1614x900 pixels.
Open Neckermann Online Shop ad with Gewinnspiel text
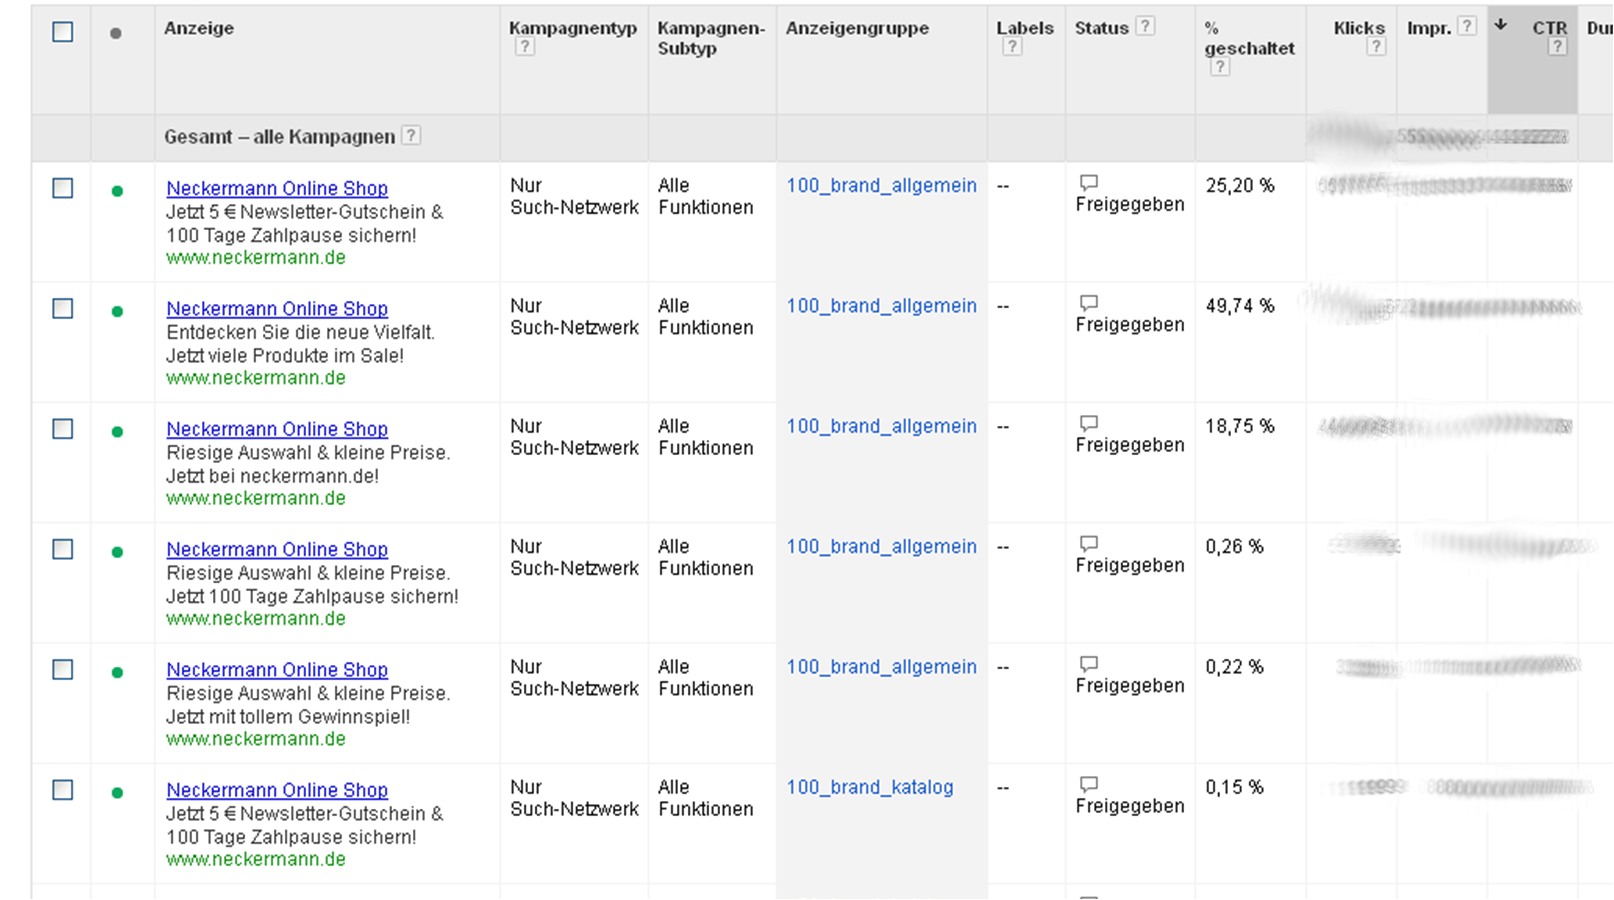(277, 670)
